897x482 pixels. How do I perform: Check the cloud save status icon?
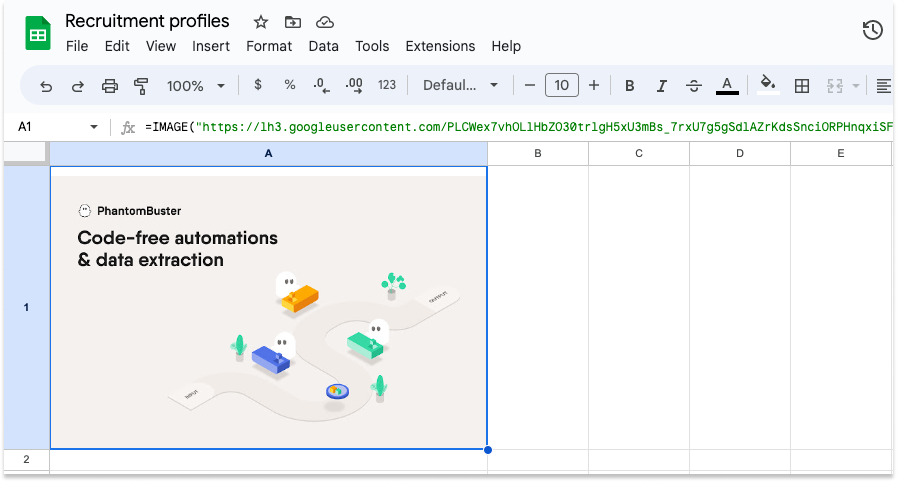pyautogui.click(x=325, y=22)
